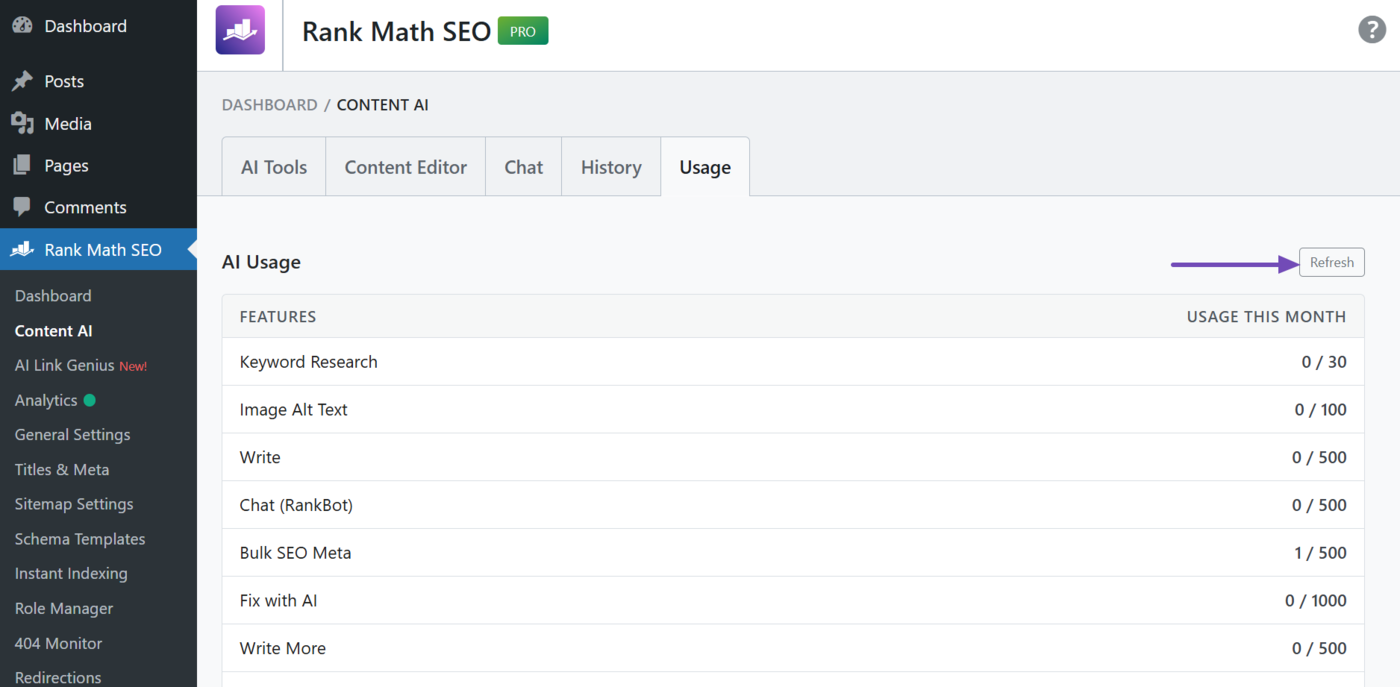
Task: Open the Rank Math Dashboard submenu
Action: [53, 296]
